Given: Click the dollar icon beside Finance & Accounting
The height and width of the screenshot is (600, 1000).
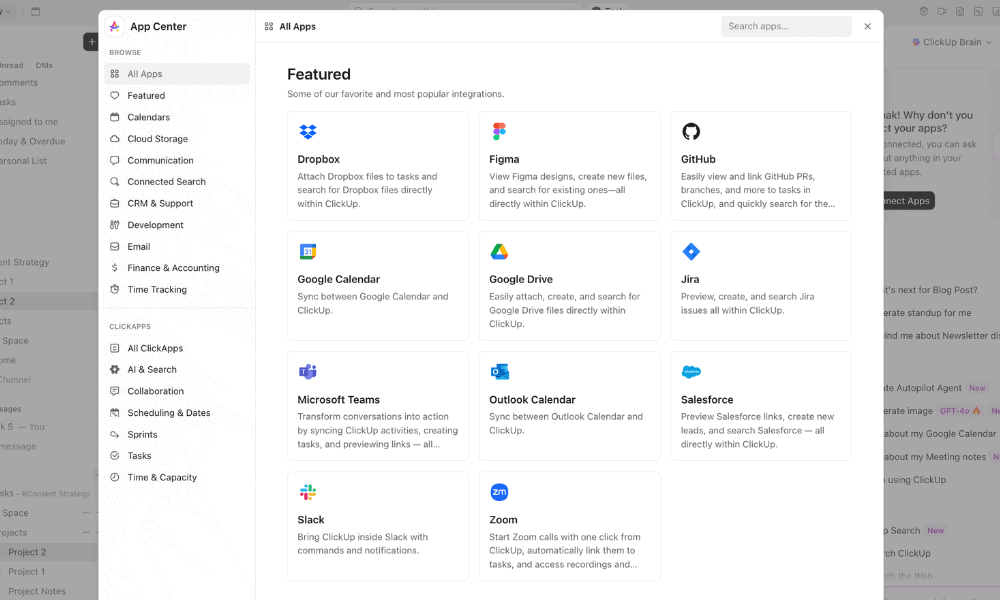Looking at the screenshot, I should [115, 268].
